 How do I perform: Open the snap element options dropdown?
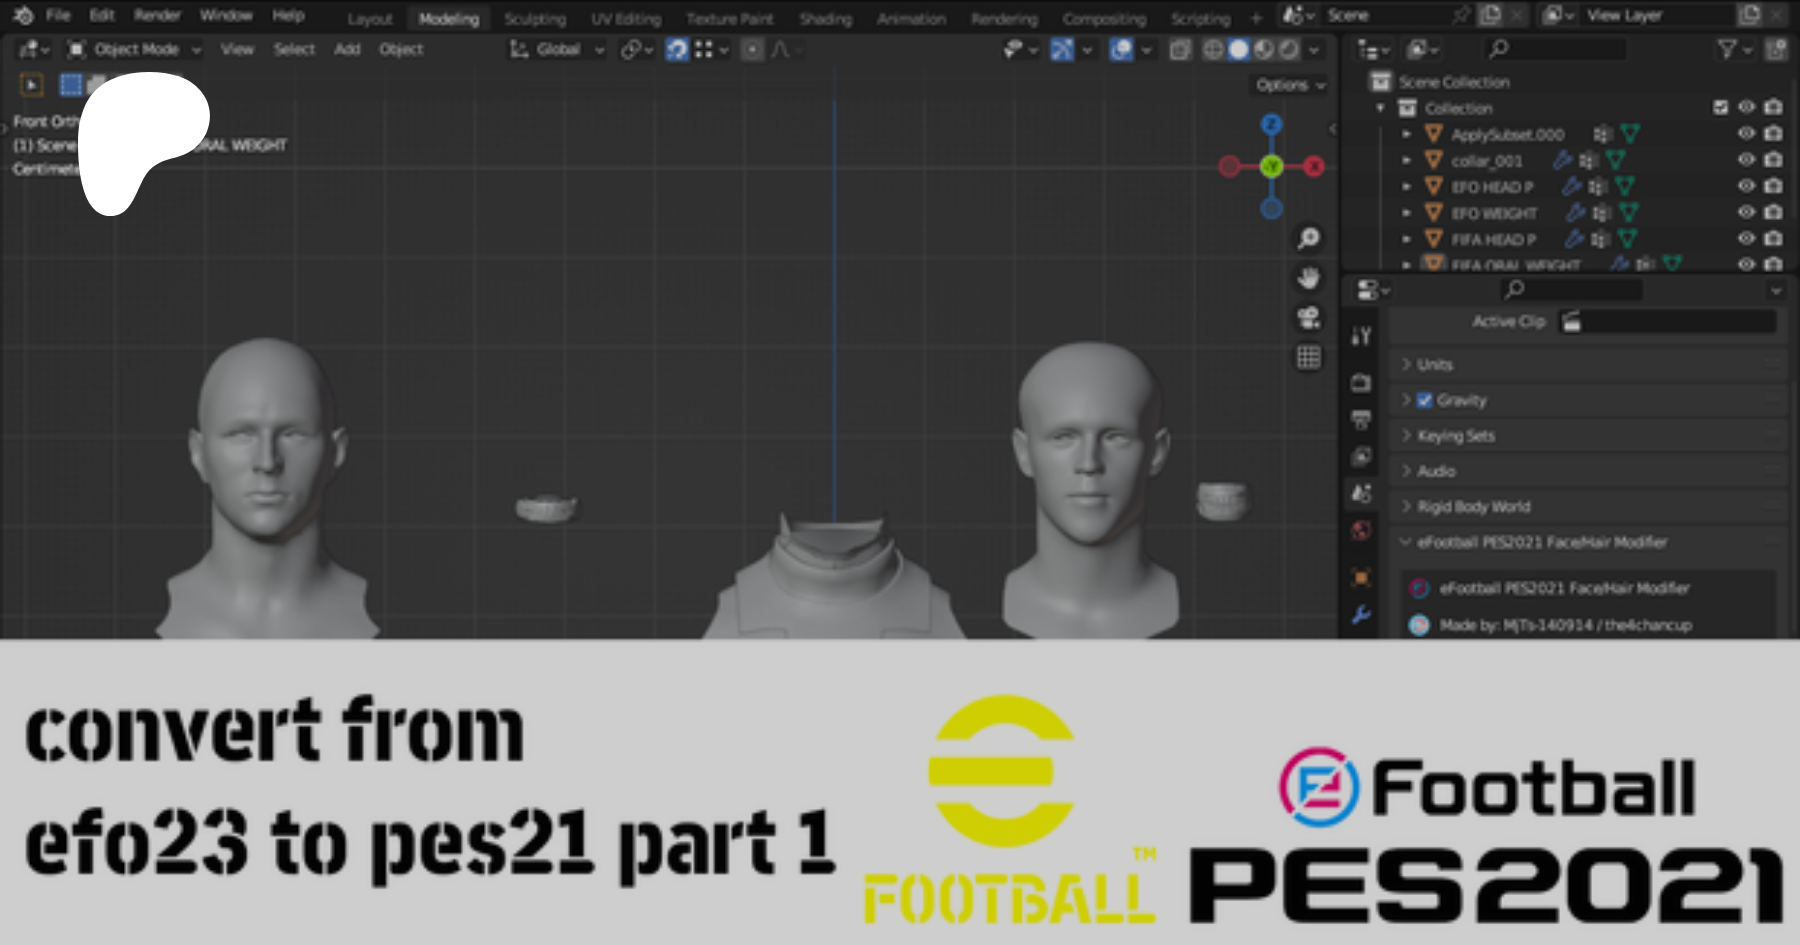pyautogui.click(x=709, y=49)
